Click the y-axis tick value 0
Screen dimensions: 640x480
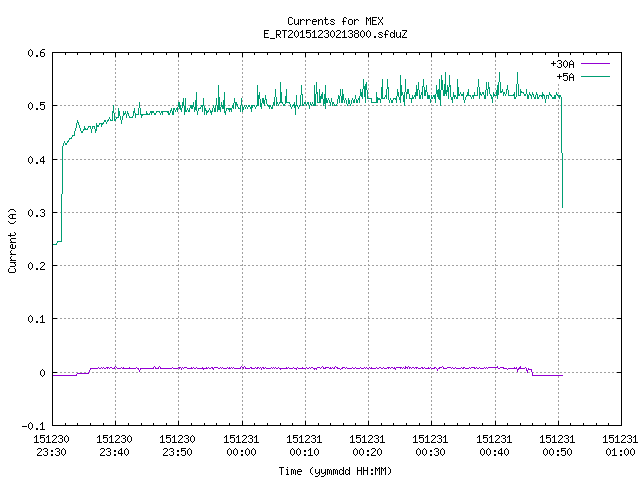click(x=42, y=373)
